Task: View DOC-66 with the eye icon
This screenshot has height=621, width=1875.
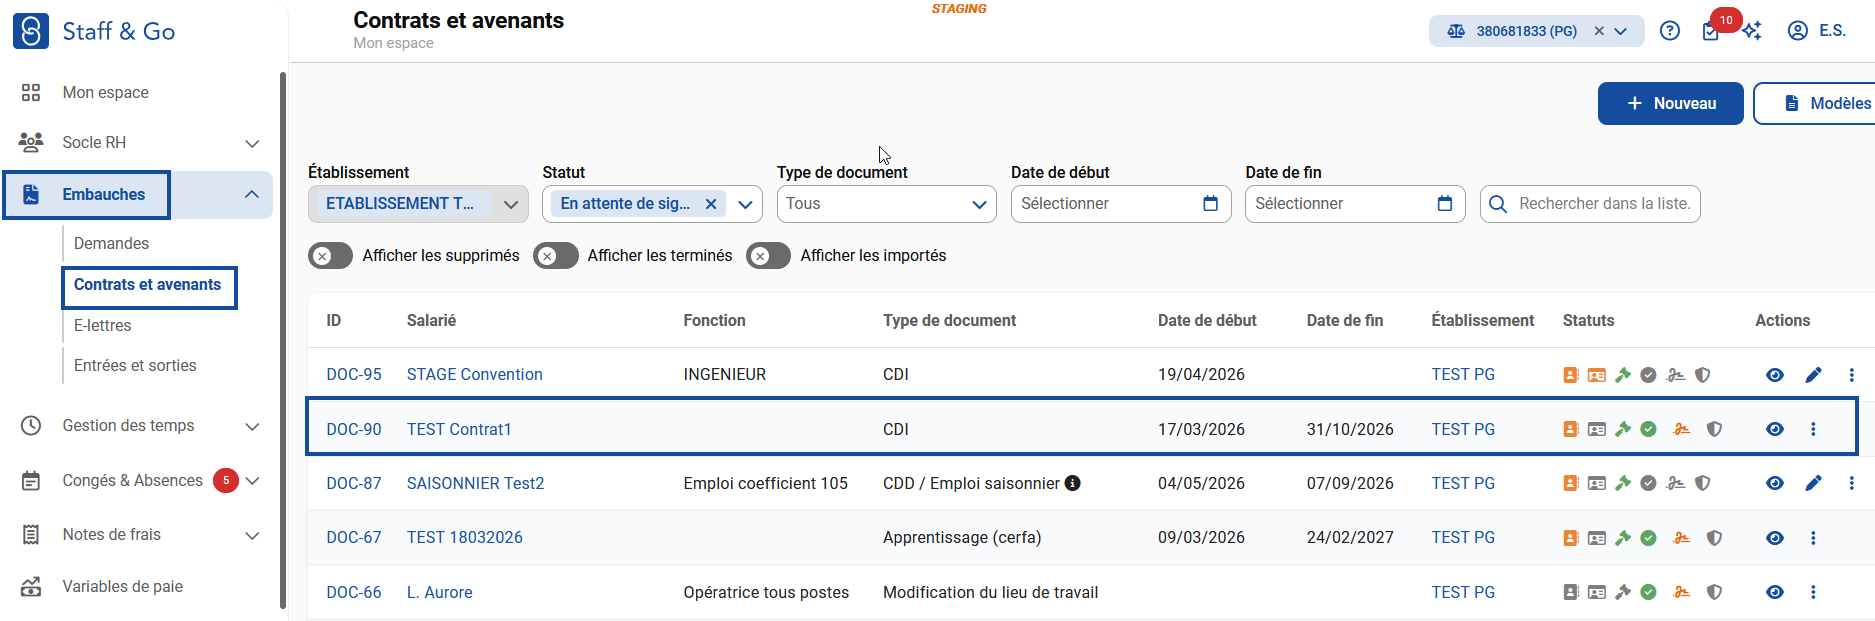Action: pos(1775,592)
